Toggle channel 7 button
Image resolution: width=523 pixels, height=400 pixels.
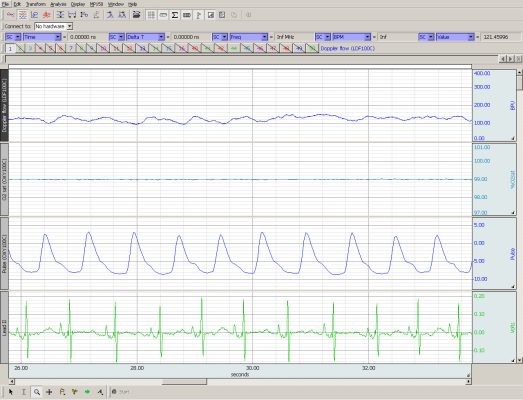pyautogui.click(x=71, y=49)
